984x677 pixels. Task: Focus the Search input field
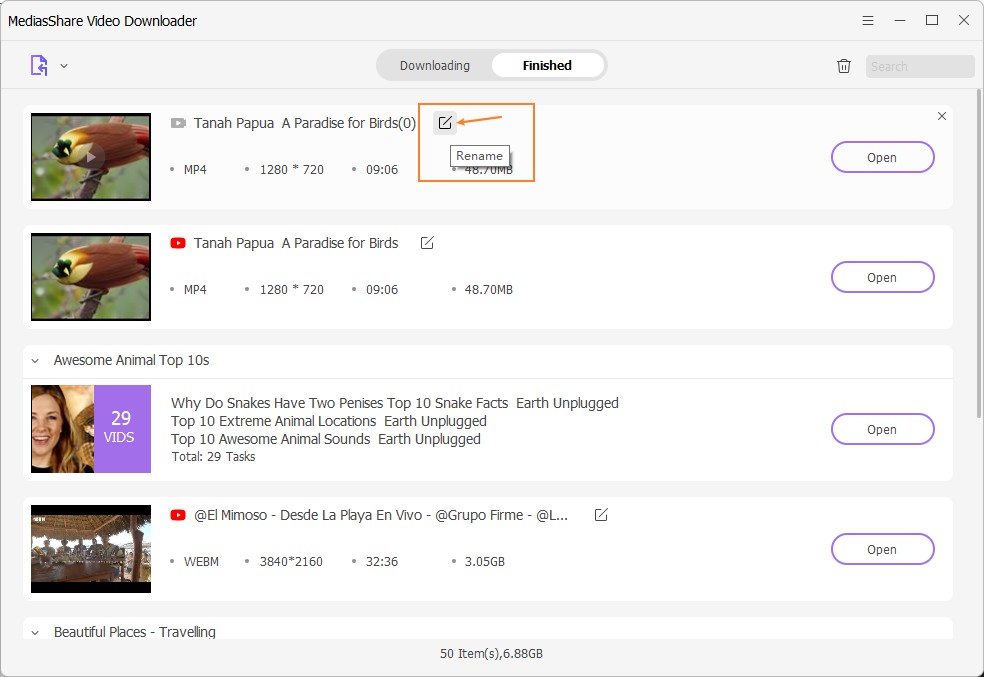click(919, 67)
